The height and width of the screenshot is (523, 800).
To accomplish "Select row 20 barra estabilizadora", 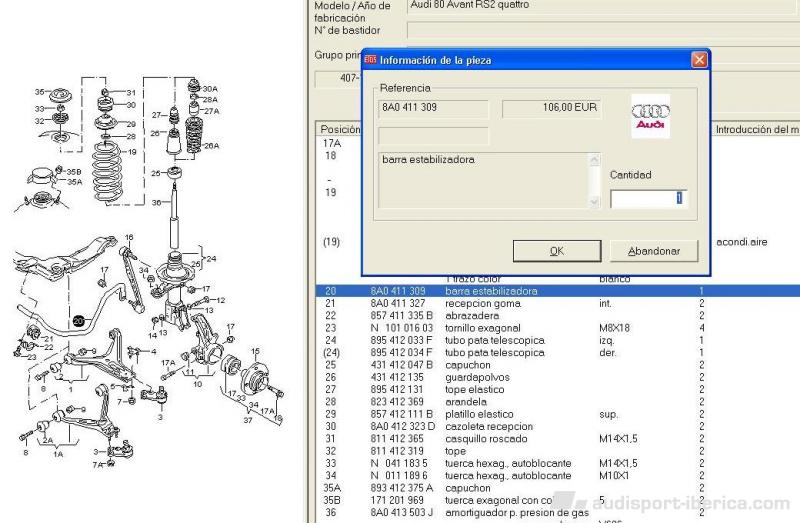I will 558,291.
